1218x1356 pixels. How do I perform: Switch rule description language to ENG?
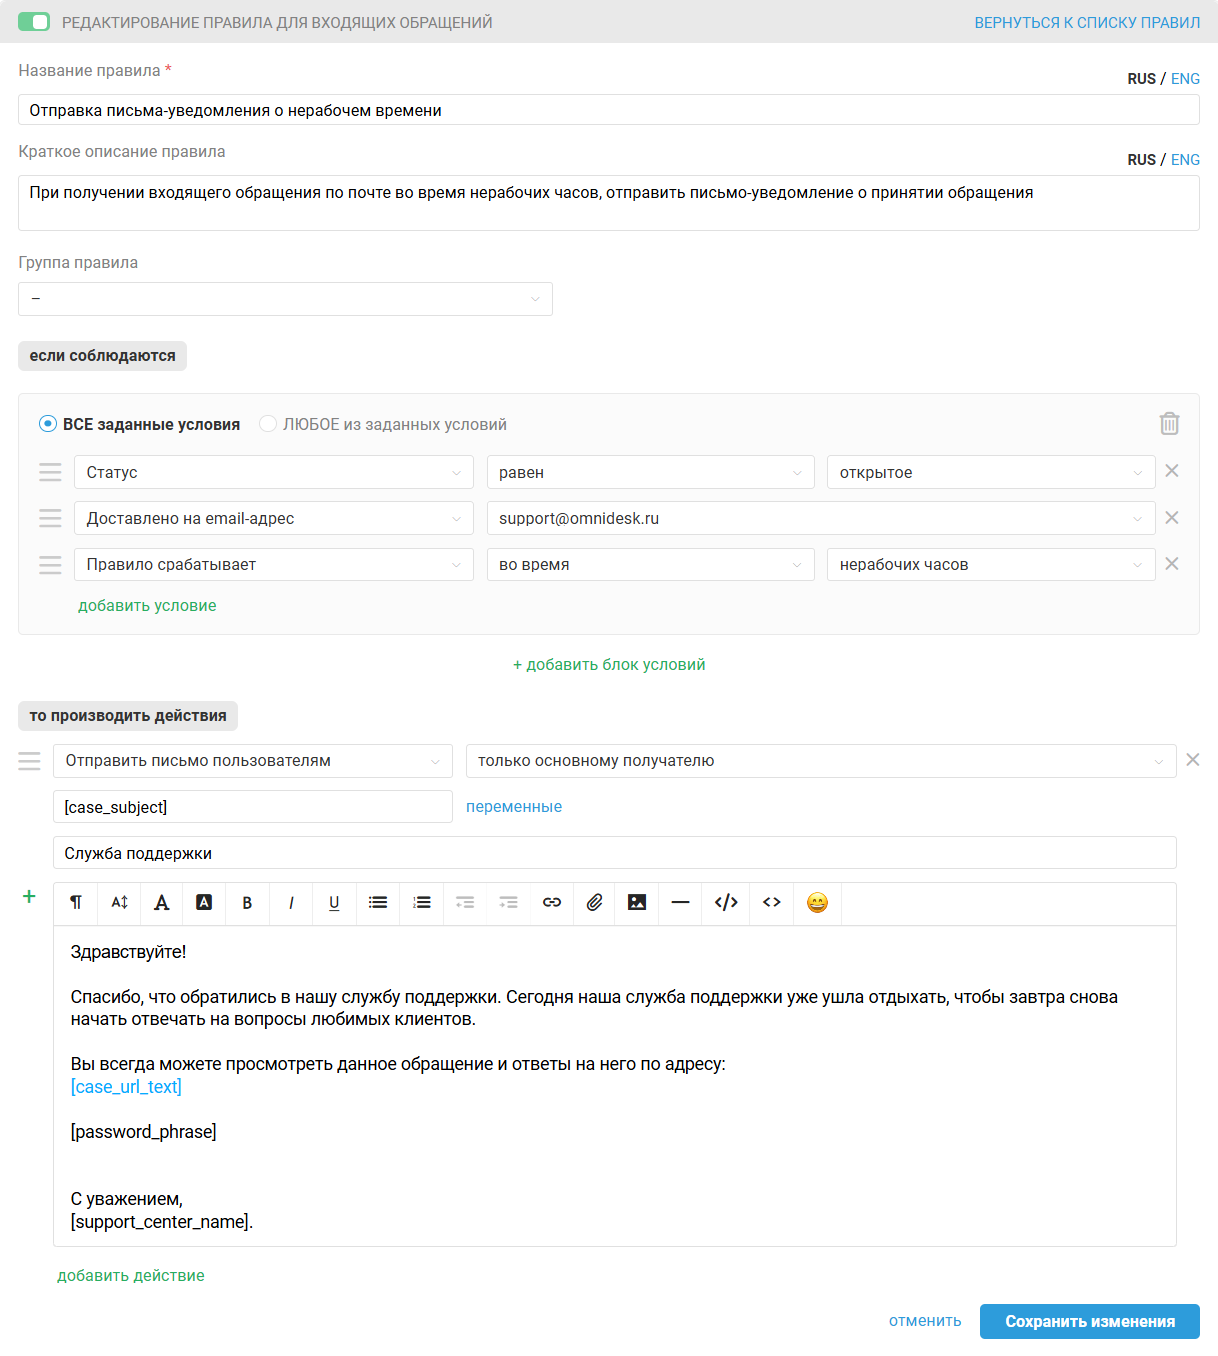[x=1185, y=160]
